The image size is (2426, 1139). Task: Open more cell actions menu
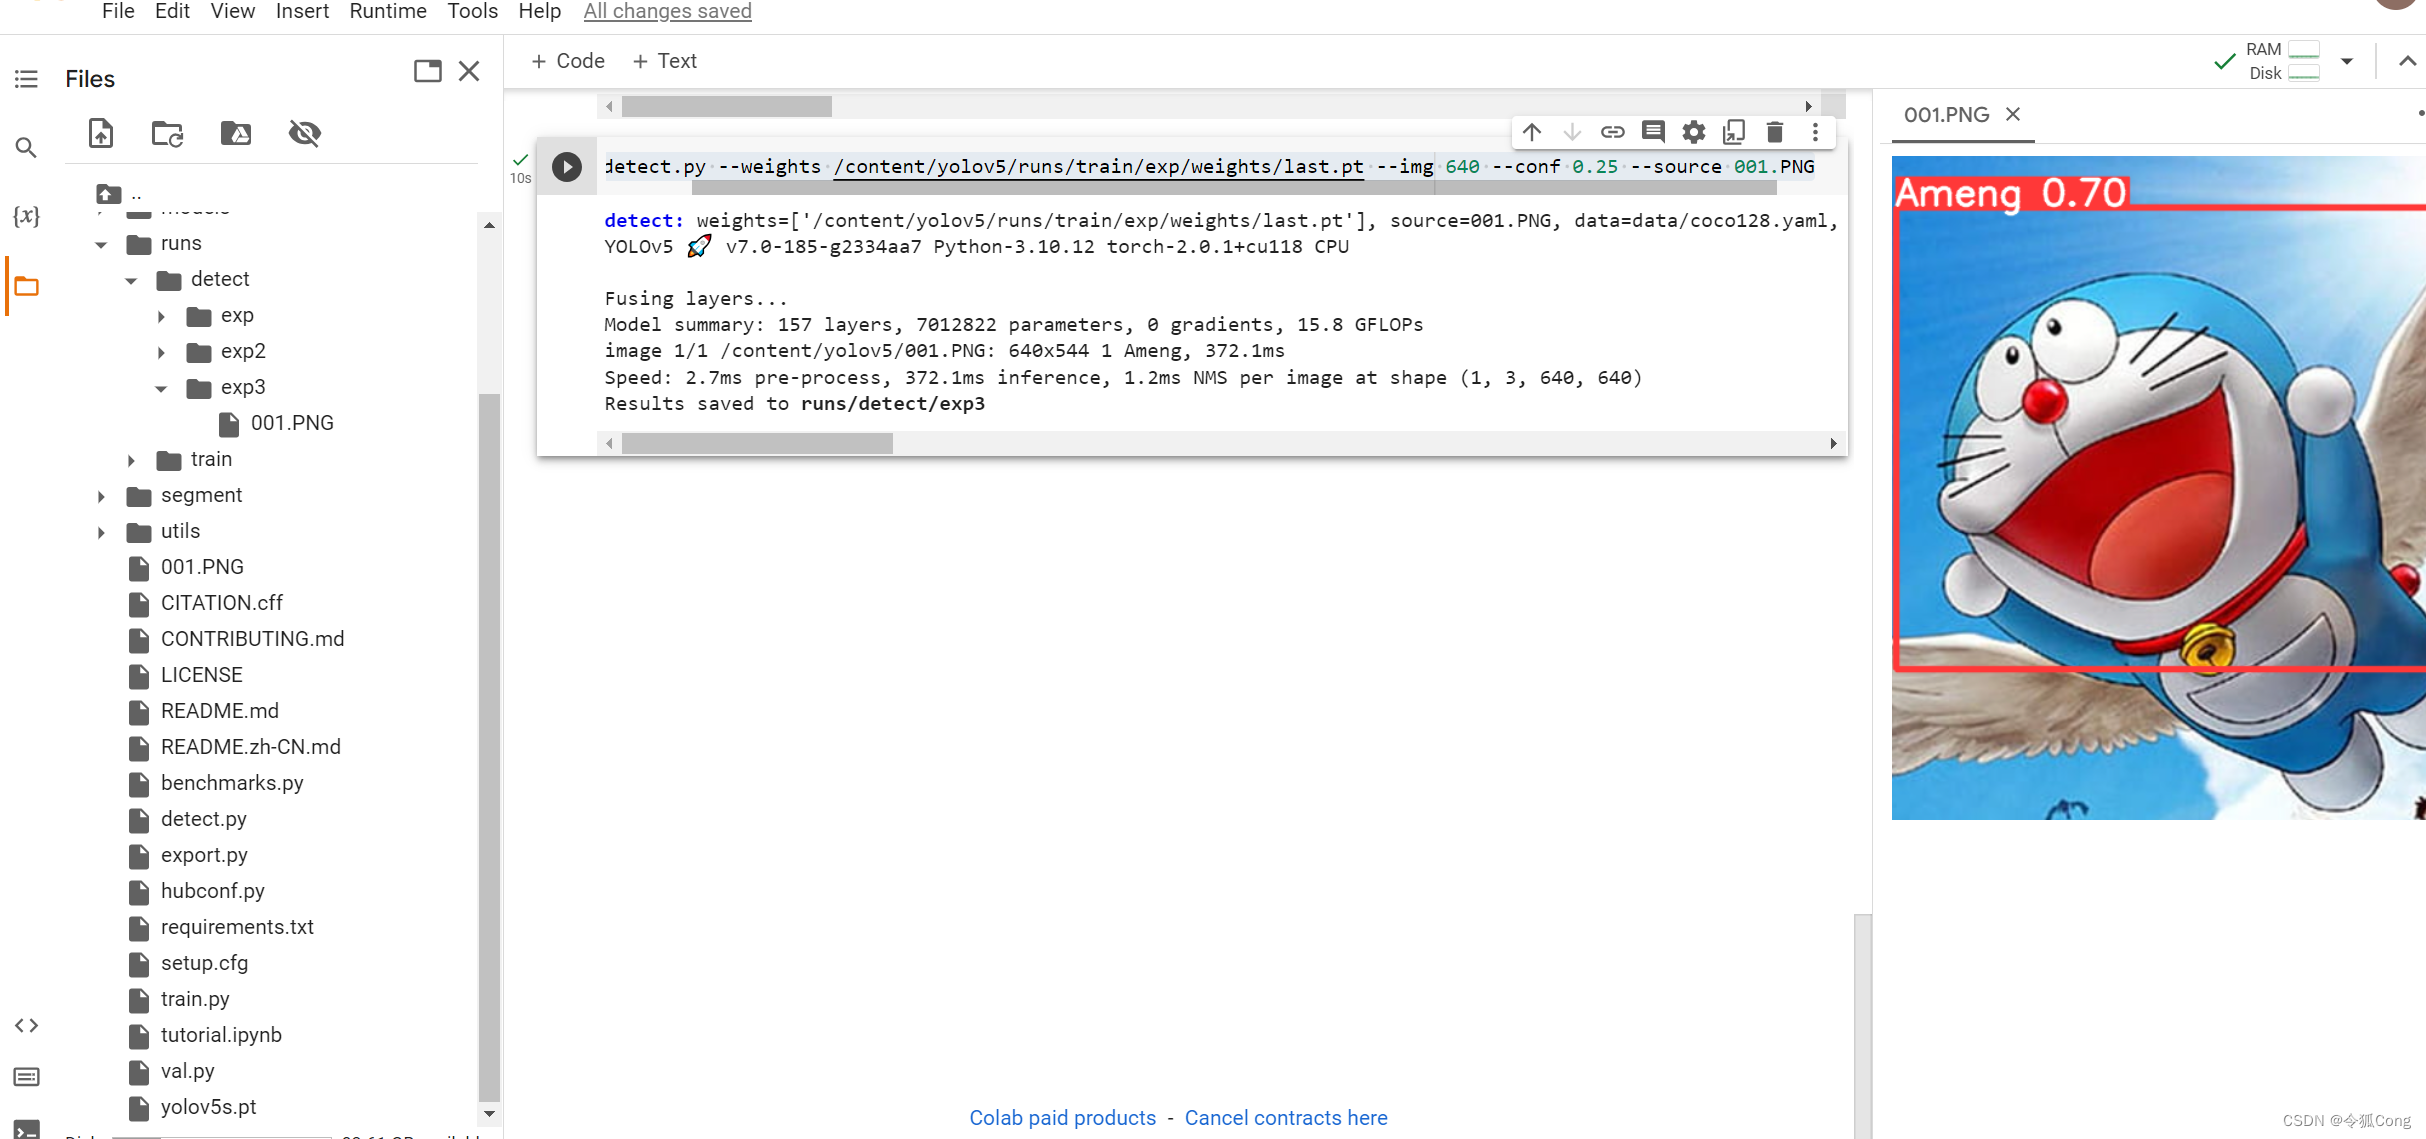(x=1815, y=132)
